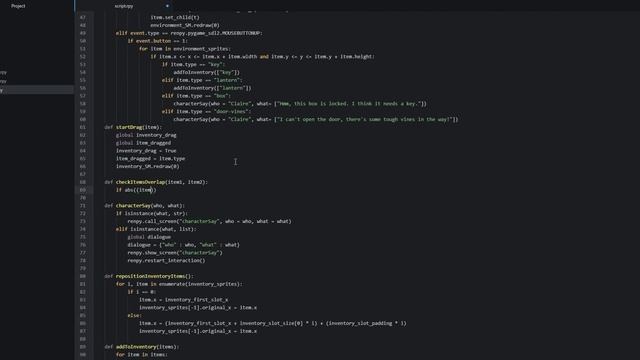This screenshot has height=360, width=640.
Task: Click the line 'addToInventory(["lantern"])'
Action: (x=212, y=88)
